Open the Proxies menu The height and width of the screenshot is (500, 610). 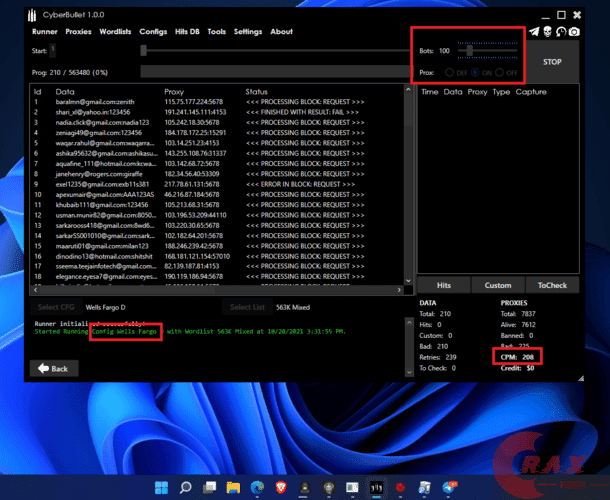point(78,32)
